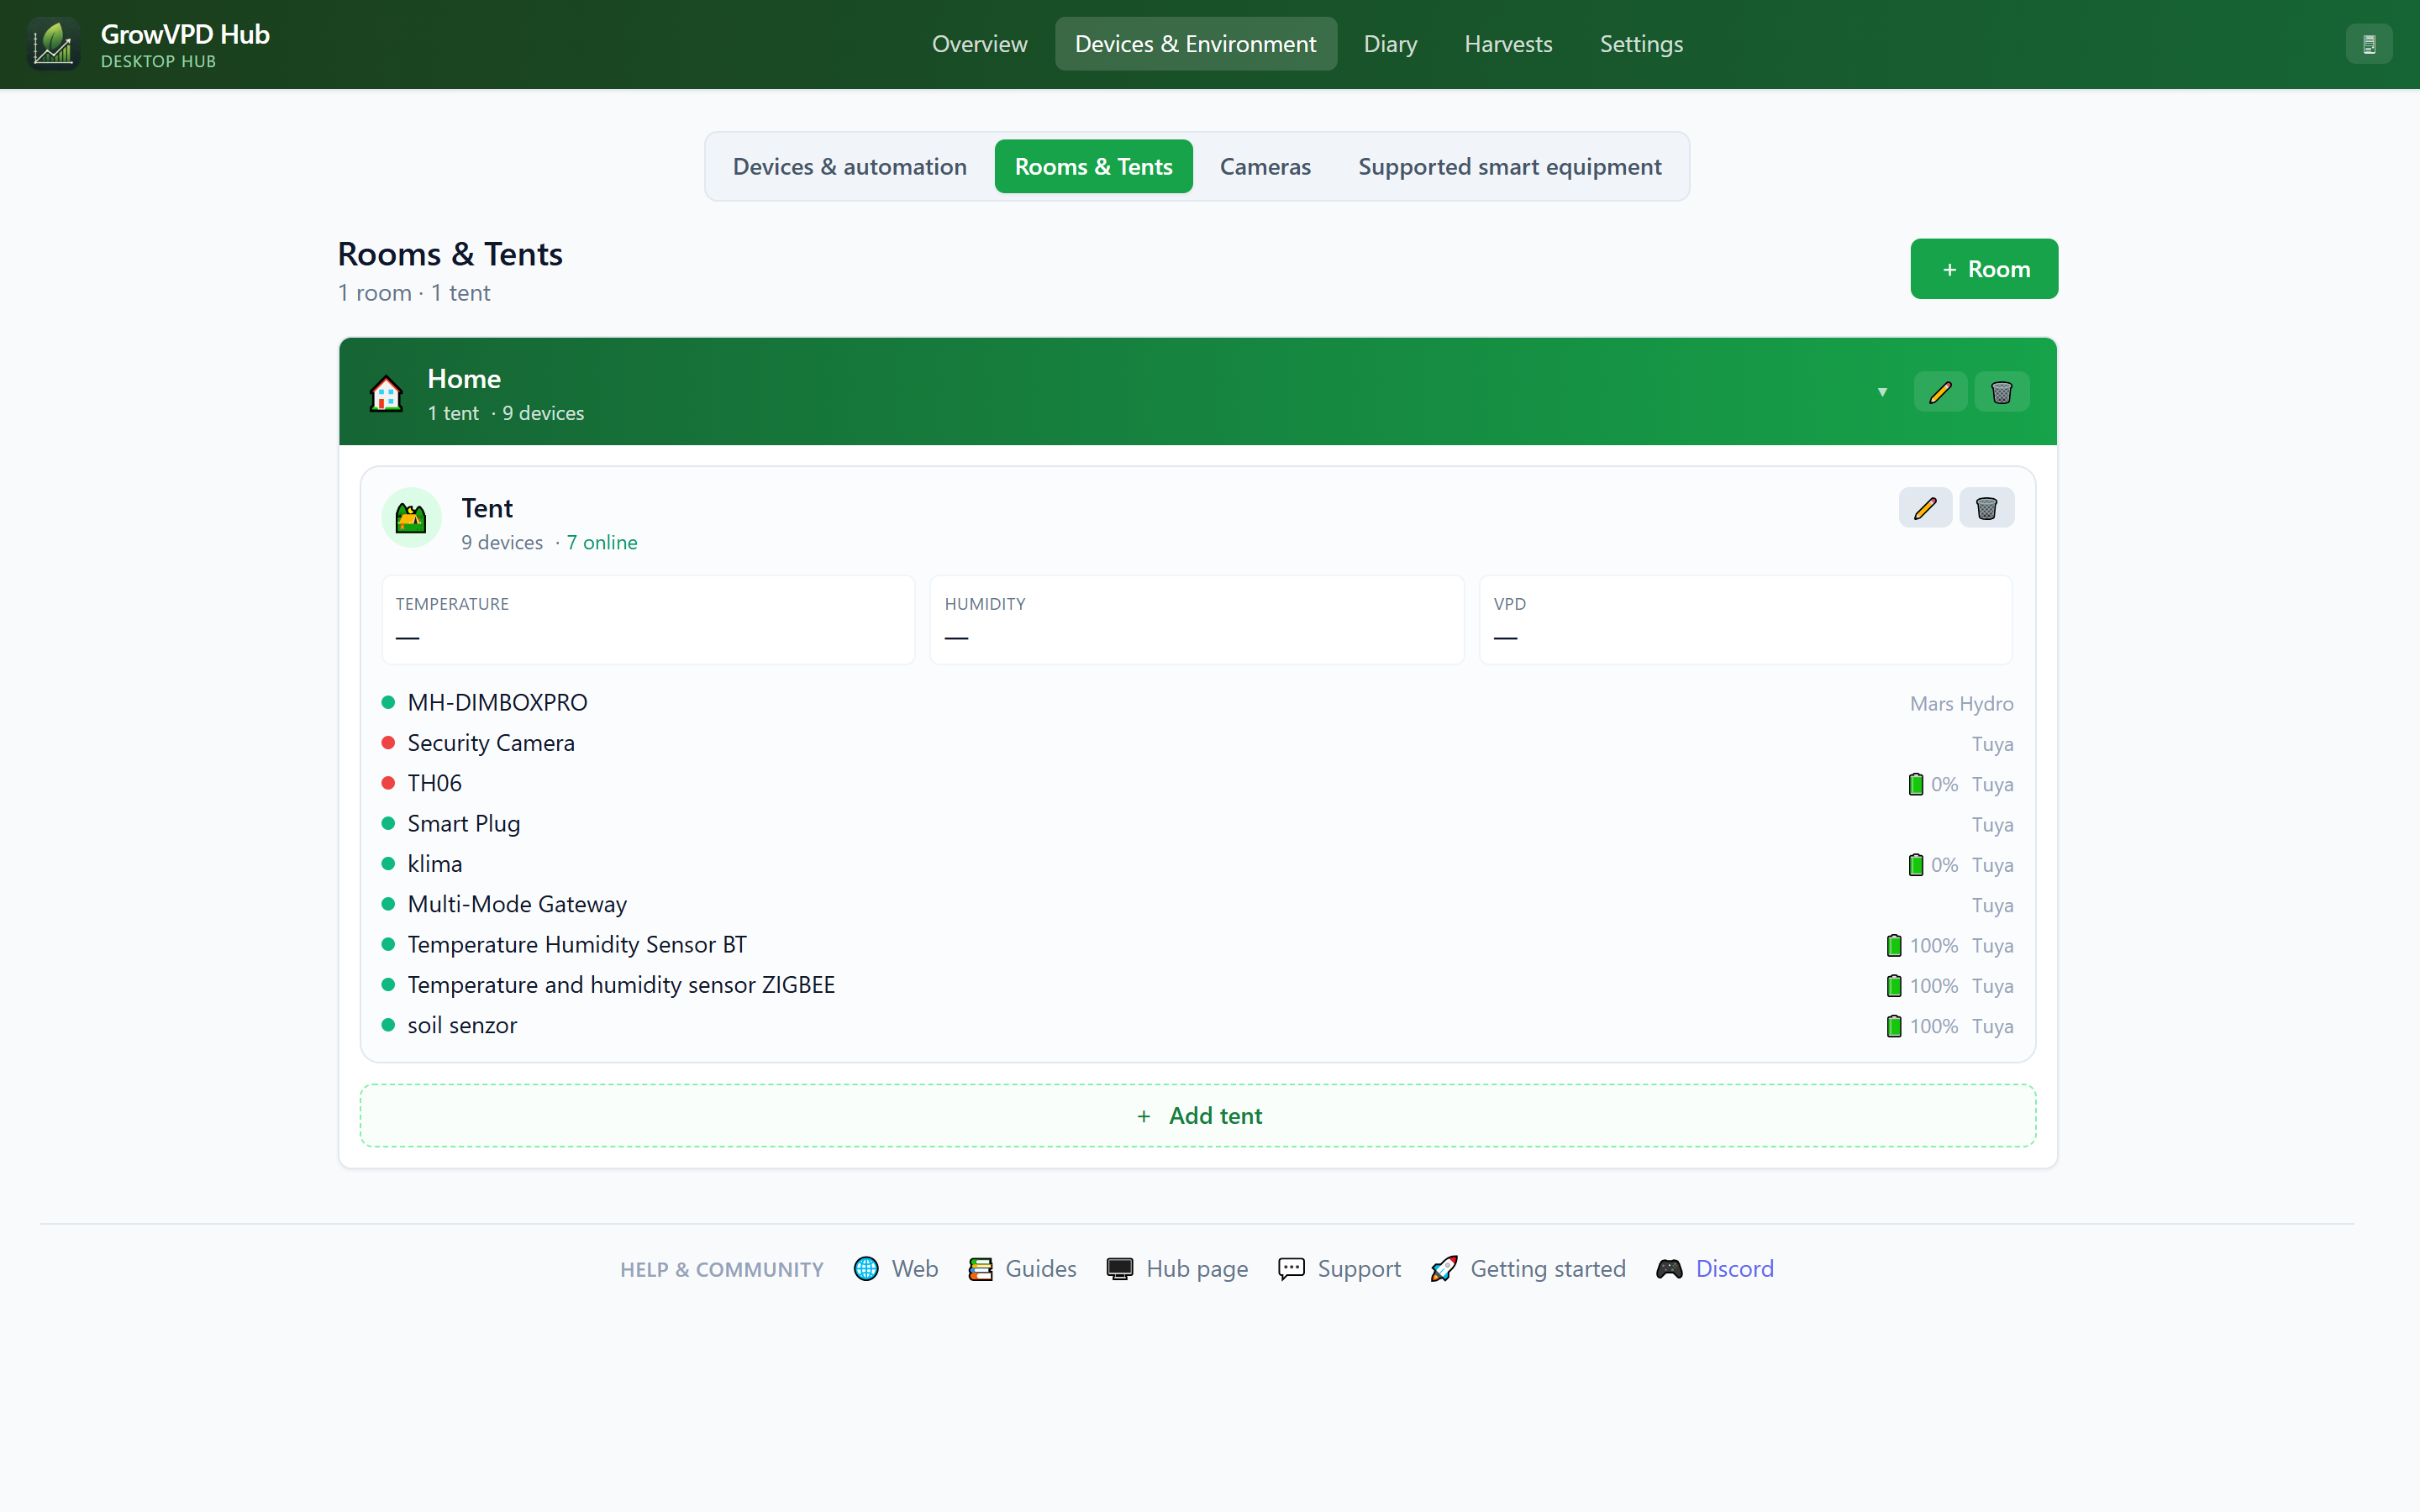Click the speech bubble Support icon

pos(1291,1269)
